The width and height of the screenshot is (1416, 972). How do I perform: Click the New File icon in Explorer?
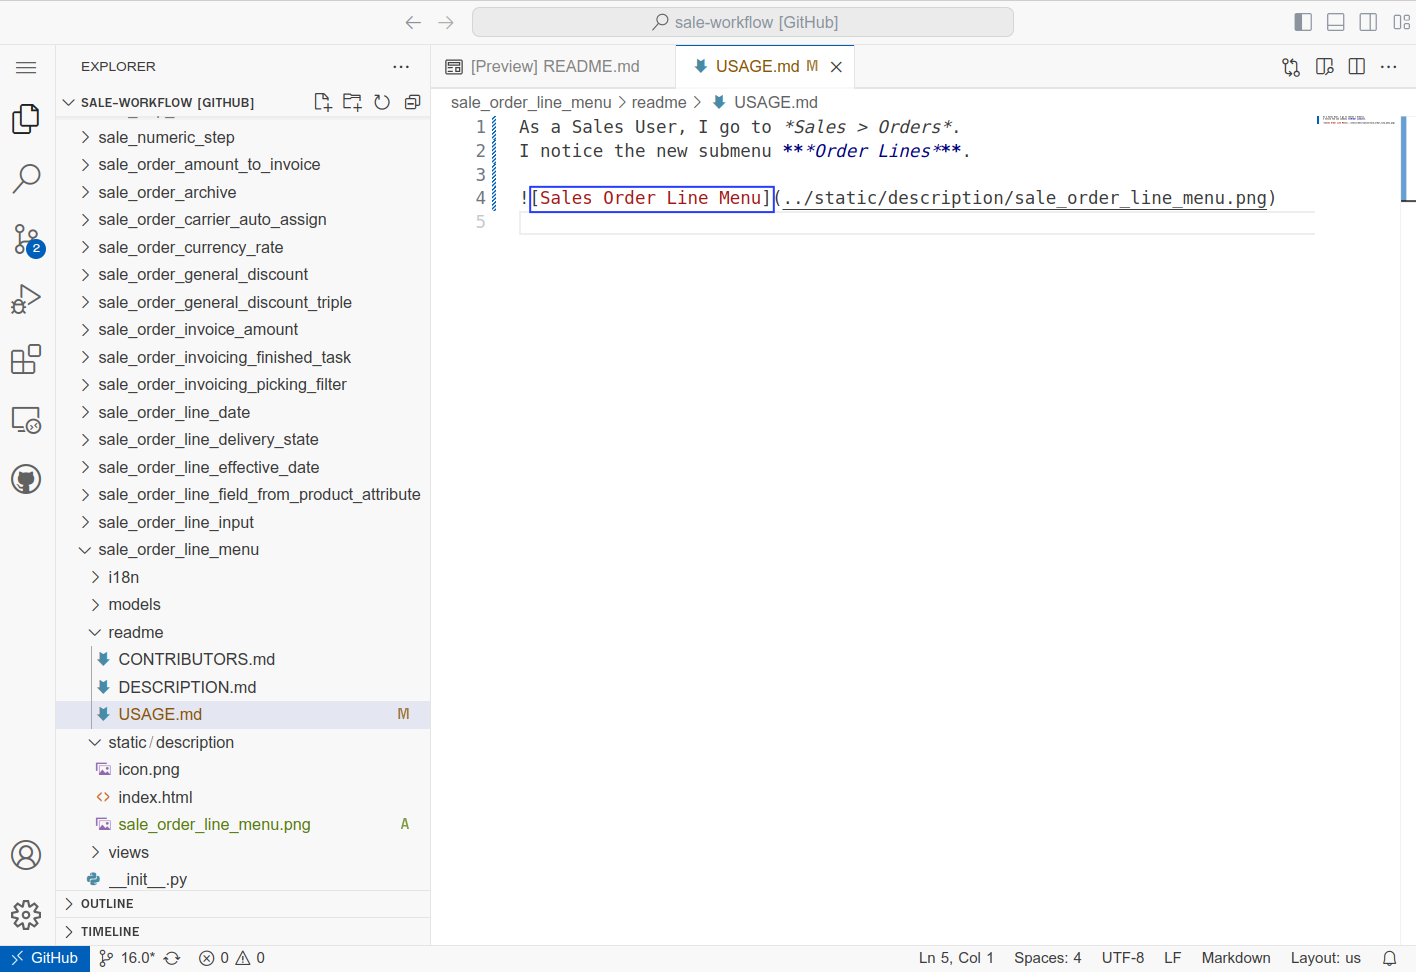[x=322, y=102]
